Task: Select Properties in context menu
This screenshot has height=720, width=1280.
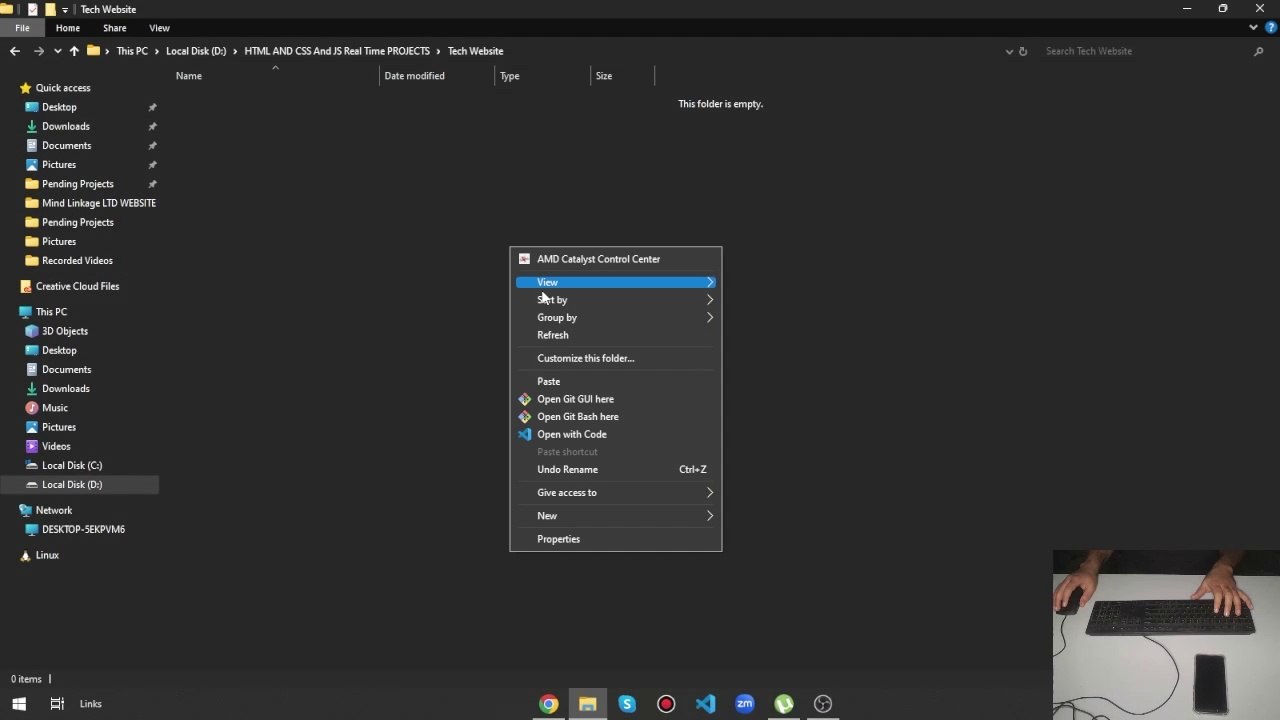Action: [558, 539]
